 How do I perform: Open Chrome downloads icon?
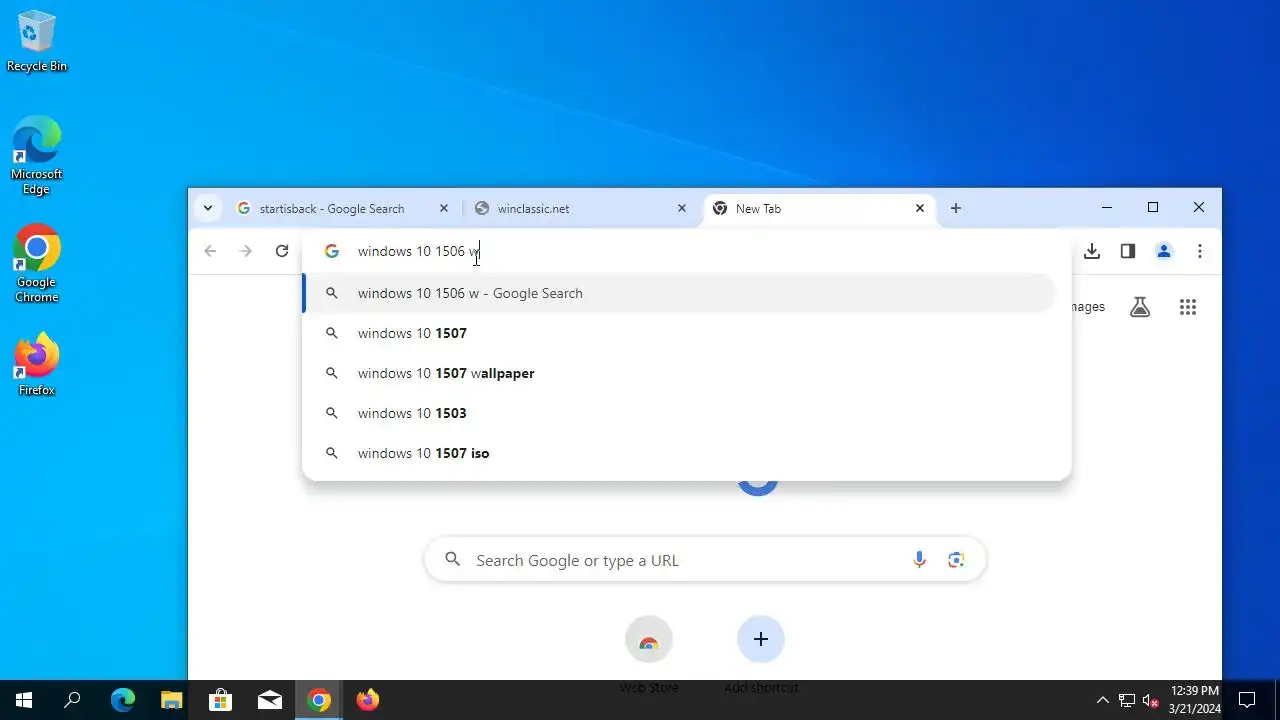coord(1092,251)
